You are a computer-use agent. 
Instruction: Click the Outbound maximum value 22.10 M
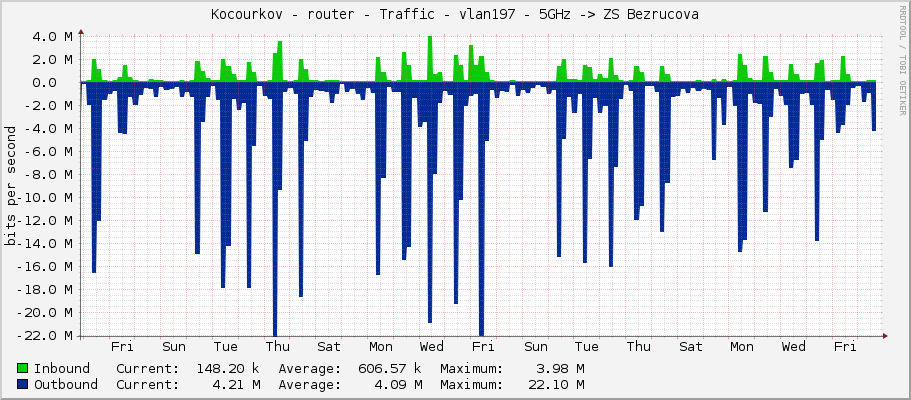tap(556, 384)
